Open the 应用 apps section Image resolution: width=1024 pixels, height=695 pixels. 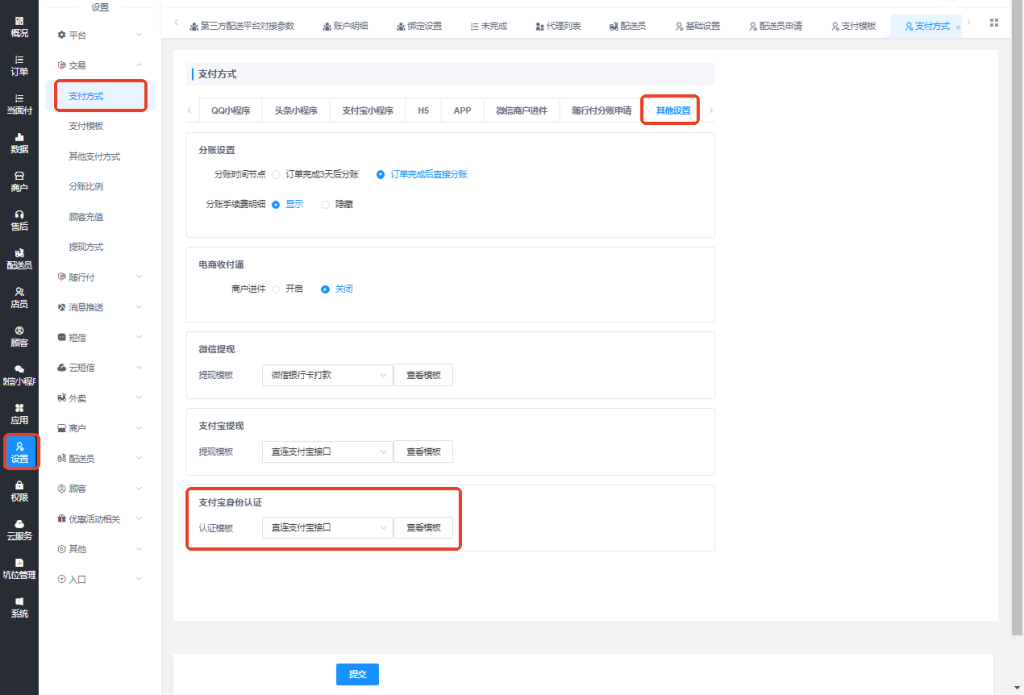(x=19, y=413)
